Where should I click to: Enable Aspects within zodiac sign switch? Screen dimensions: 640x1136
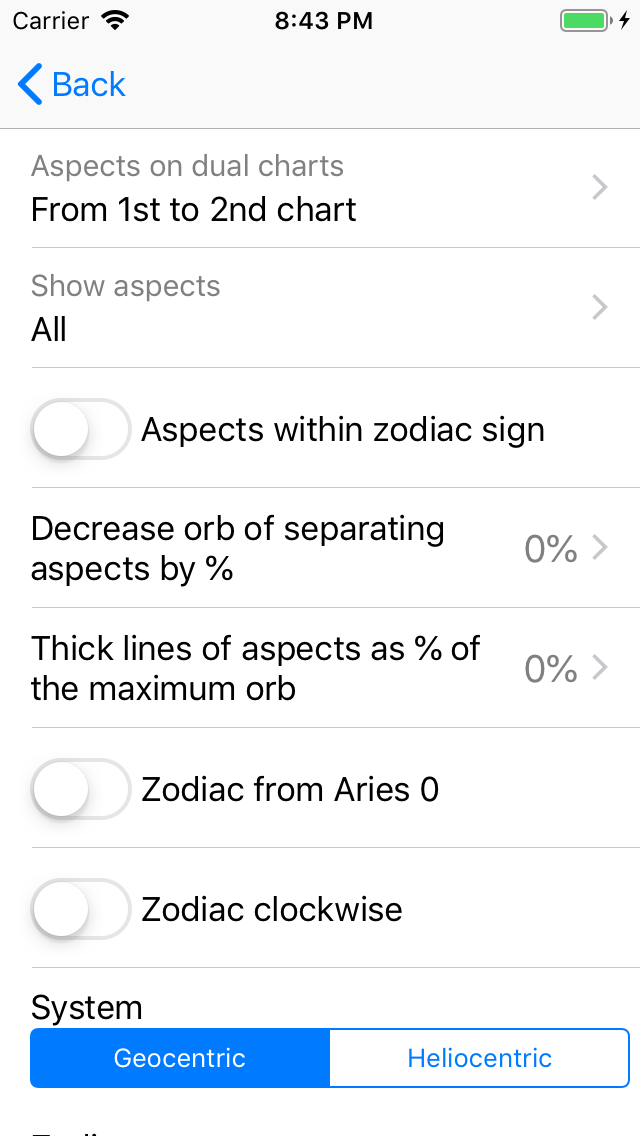(x=81, y=429)
